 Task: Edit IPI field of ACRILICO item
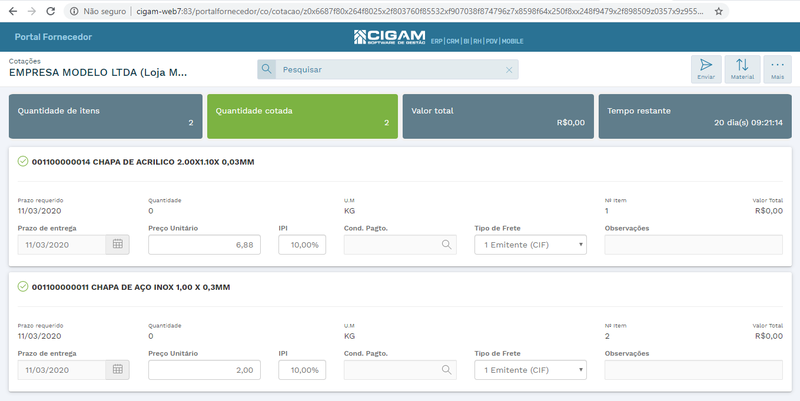tap(302, 245)
